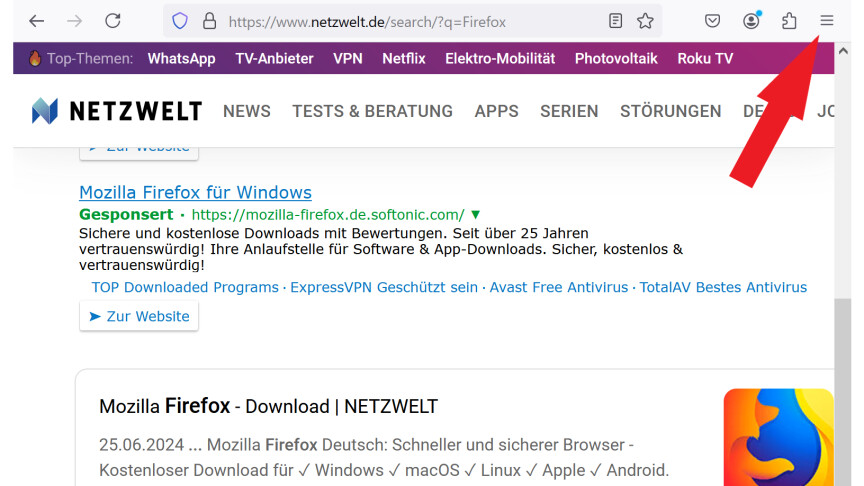This screenshot has width=864, height=486.
Task: Toggle reader view icon in address bar
Action: coord(615,21)
